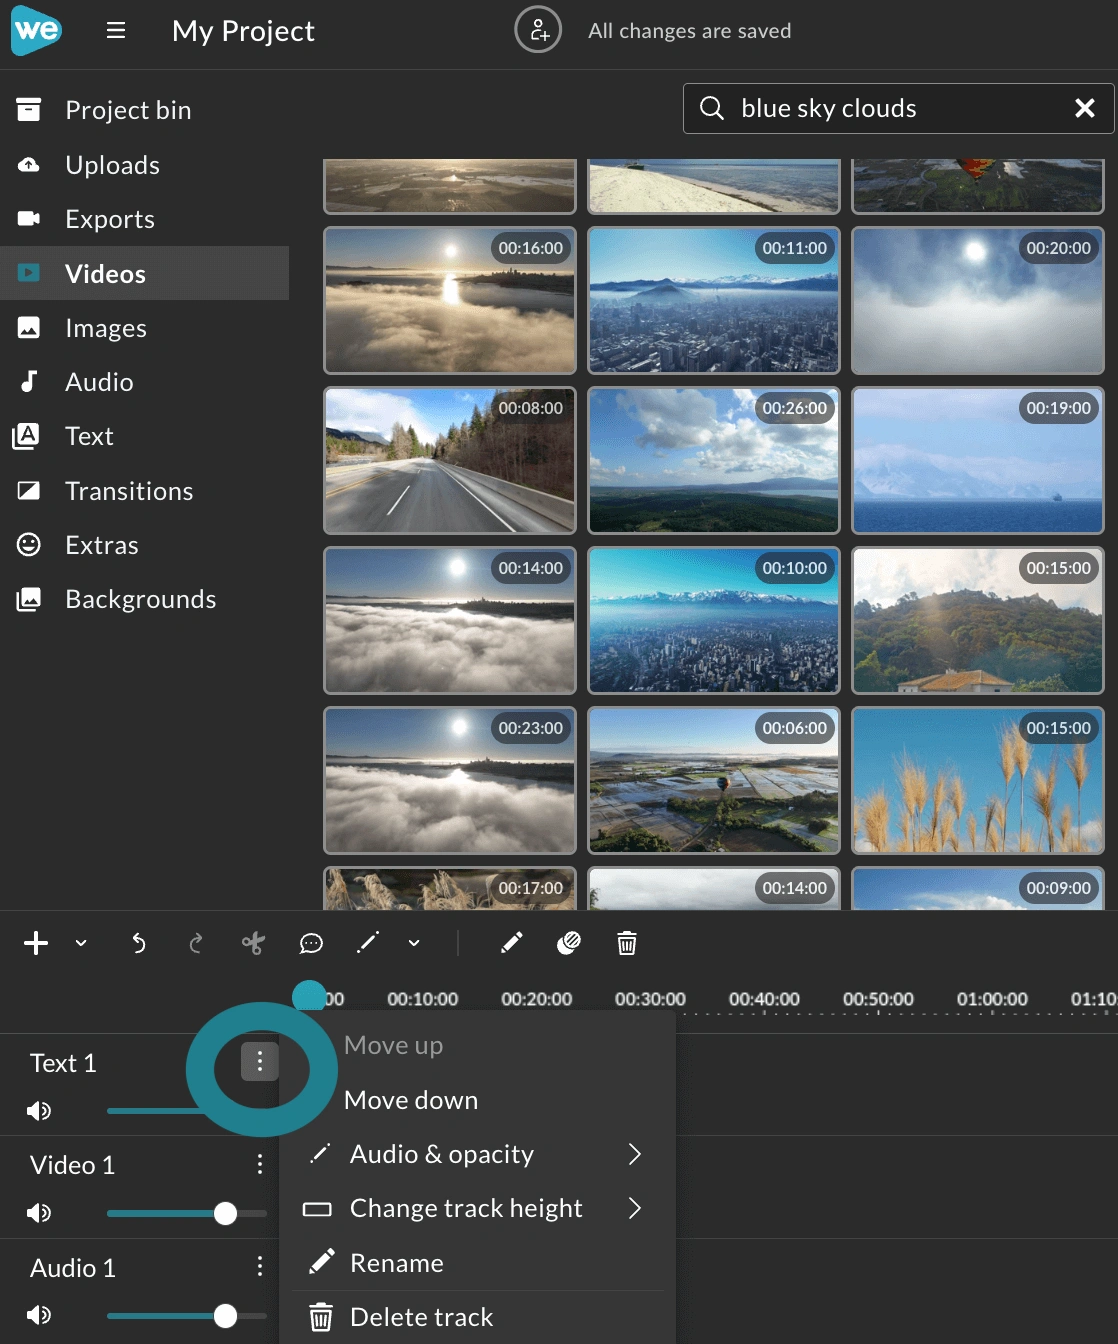Expand the add track dropdown arrow
Viewport: 1118px width, 1344px height.
point(81,943)
